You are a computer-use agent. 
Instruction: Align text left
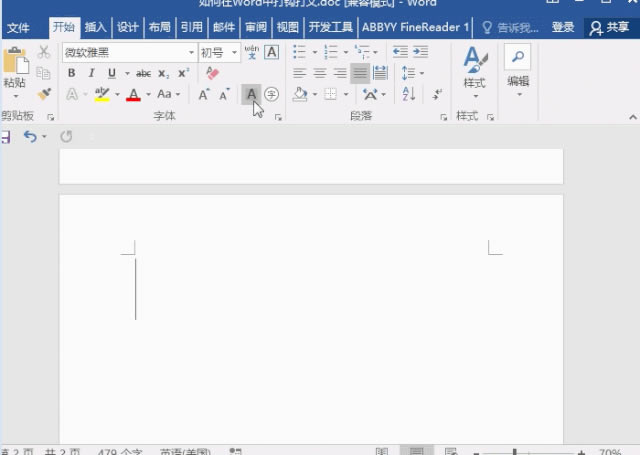tap(300, 73)
